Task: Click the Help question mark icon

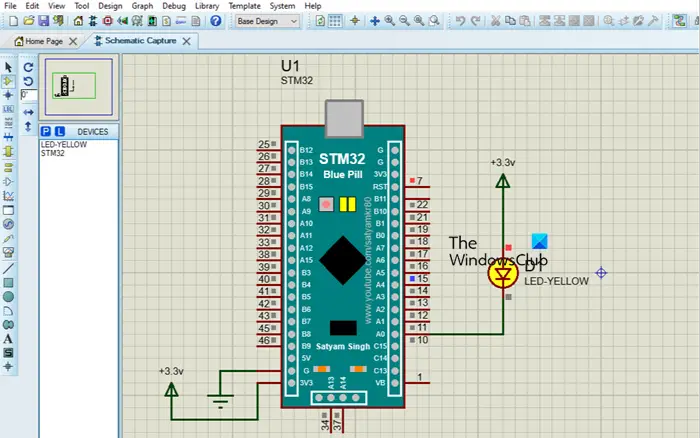Action: click(x=216, y=21)
